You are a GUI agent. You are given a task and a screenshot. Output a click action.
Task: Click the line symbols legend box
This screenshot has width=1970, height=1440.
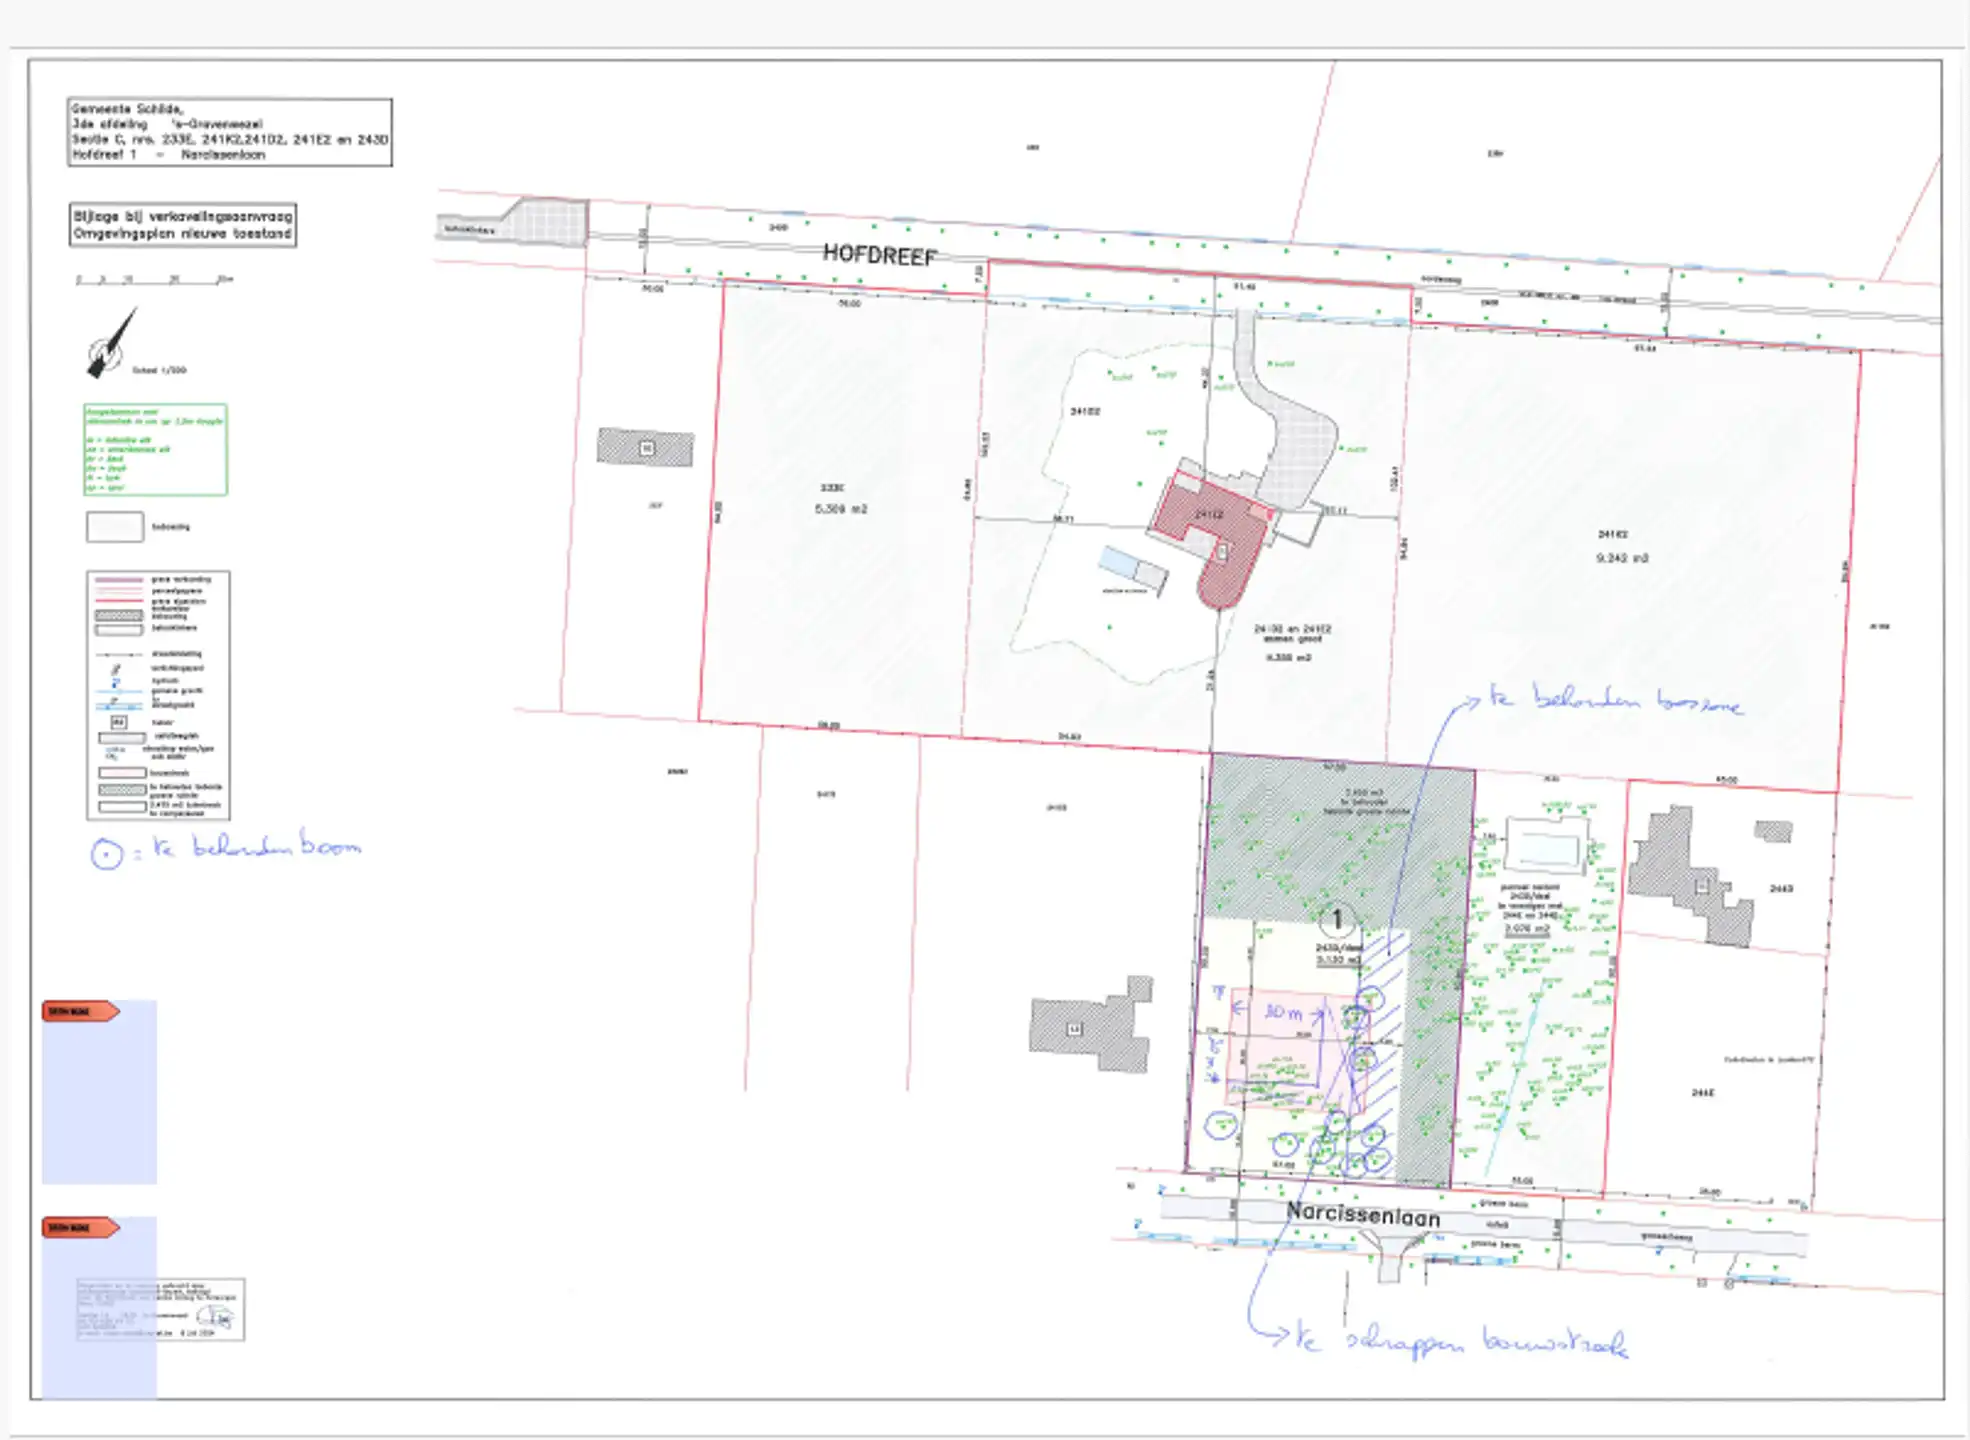[x=158, y=695]
